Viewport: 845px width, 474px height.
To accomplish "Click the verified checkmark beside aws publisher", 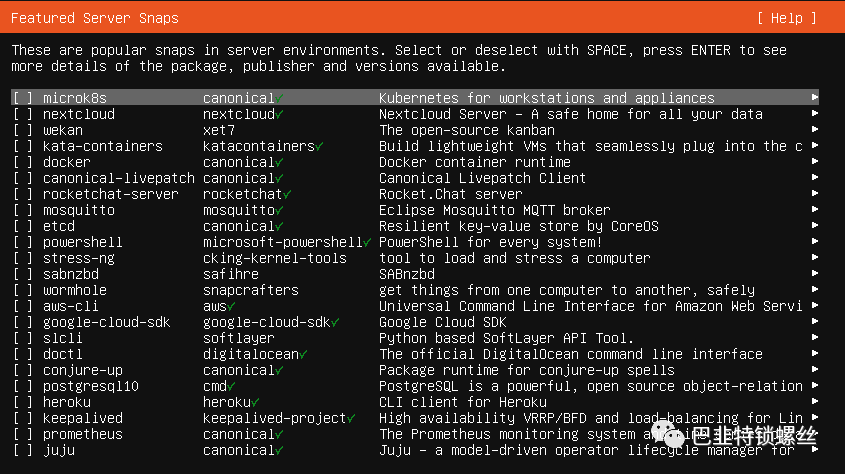I will tap(232, 306).
